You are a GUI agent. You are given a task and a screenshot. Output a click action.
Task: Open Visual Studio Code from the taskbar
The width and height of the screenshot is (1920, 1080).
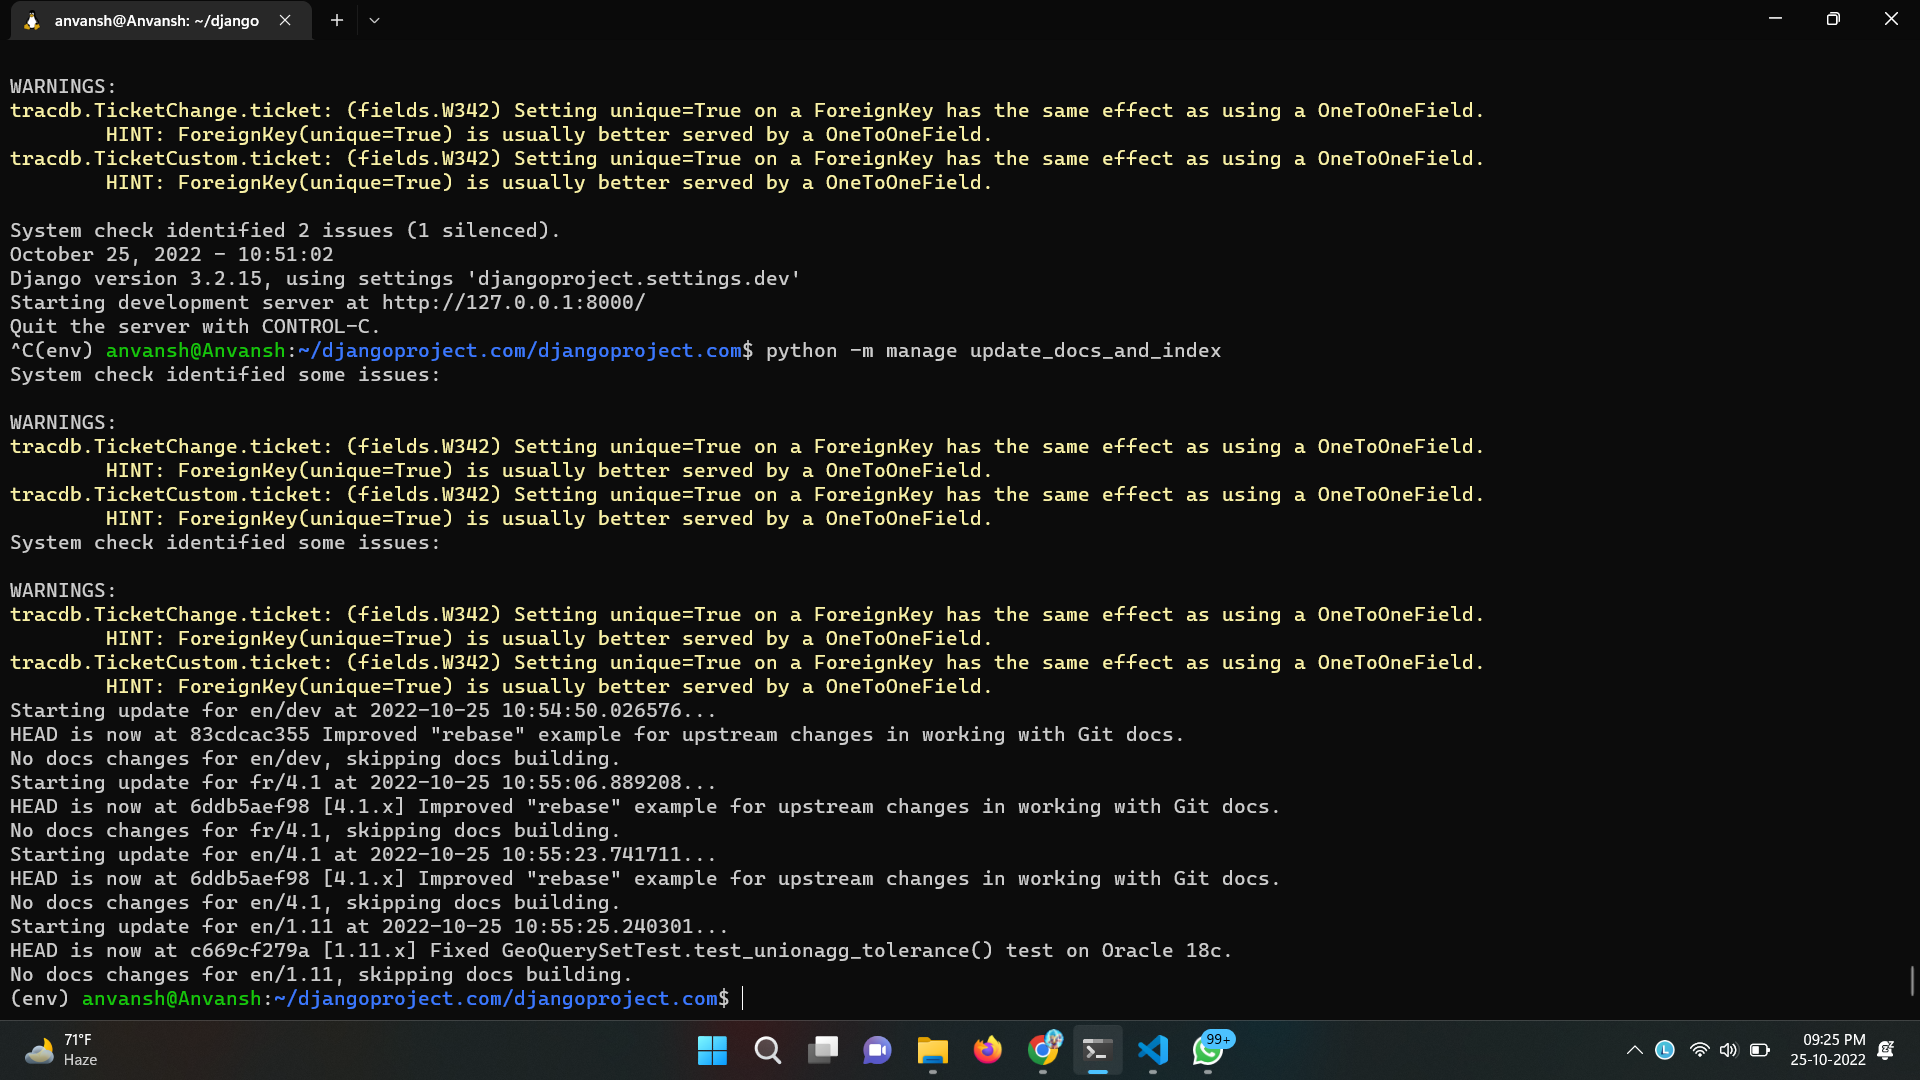[x=1153, y=1051]
